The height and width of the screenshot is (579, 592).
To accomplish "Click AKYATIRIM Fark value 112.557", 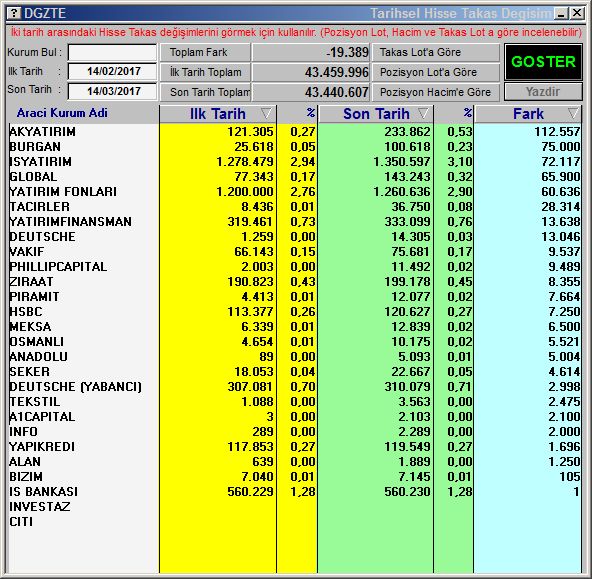I will coord(557,132).
